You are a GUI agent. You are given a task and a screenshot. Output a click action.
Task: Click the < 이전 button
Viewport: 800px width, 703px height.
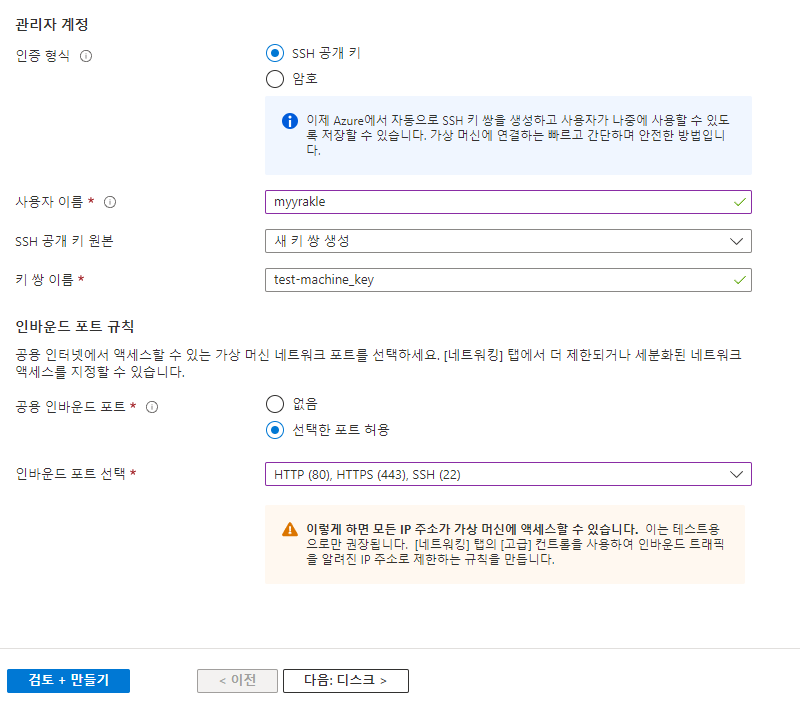[x=236, y=680]
